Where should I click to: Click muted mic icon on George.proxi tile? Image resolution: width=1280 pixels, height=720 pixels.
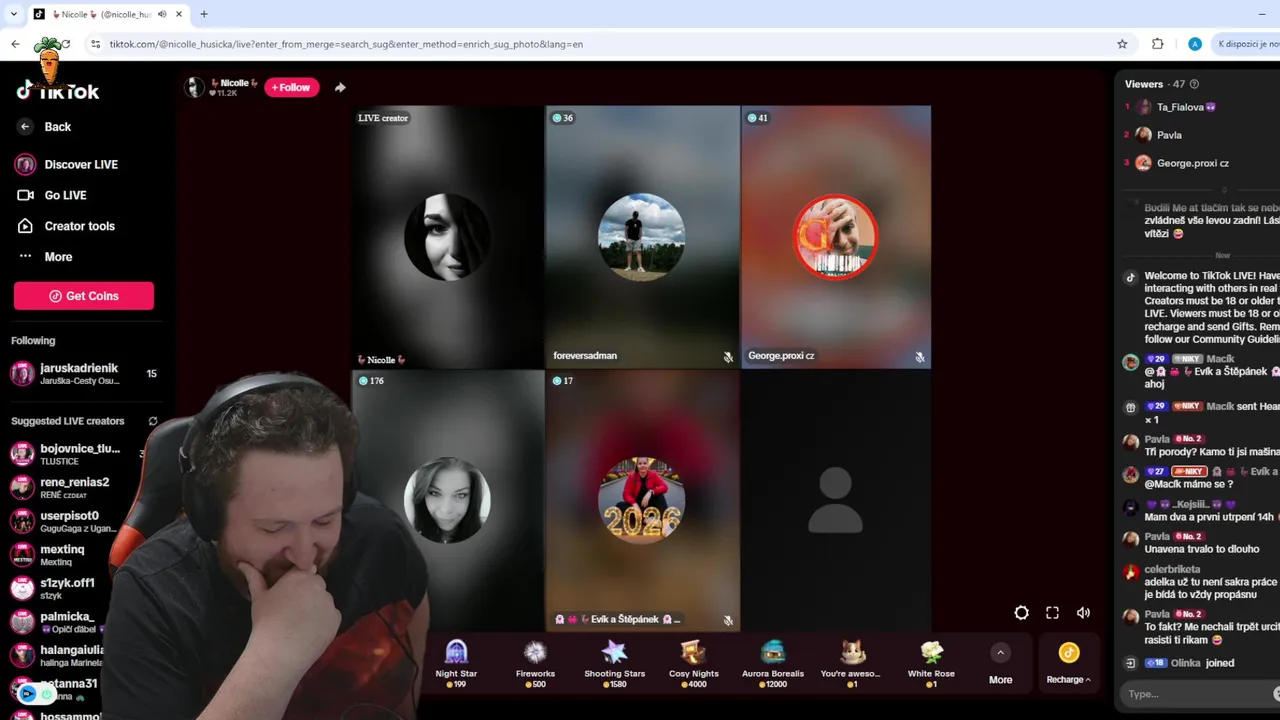point(919,356)
